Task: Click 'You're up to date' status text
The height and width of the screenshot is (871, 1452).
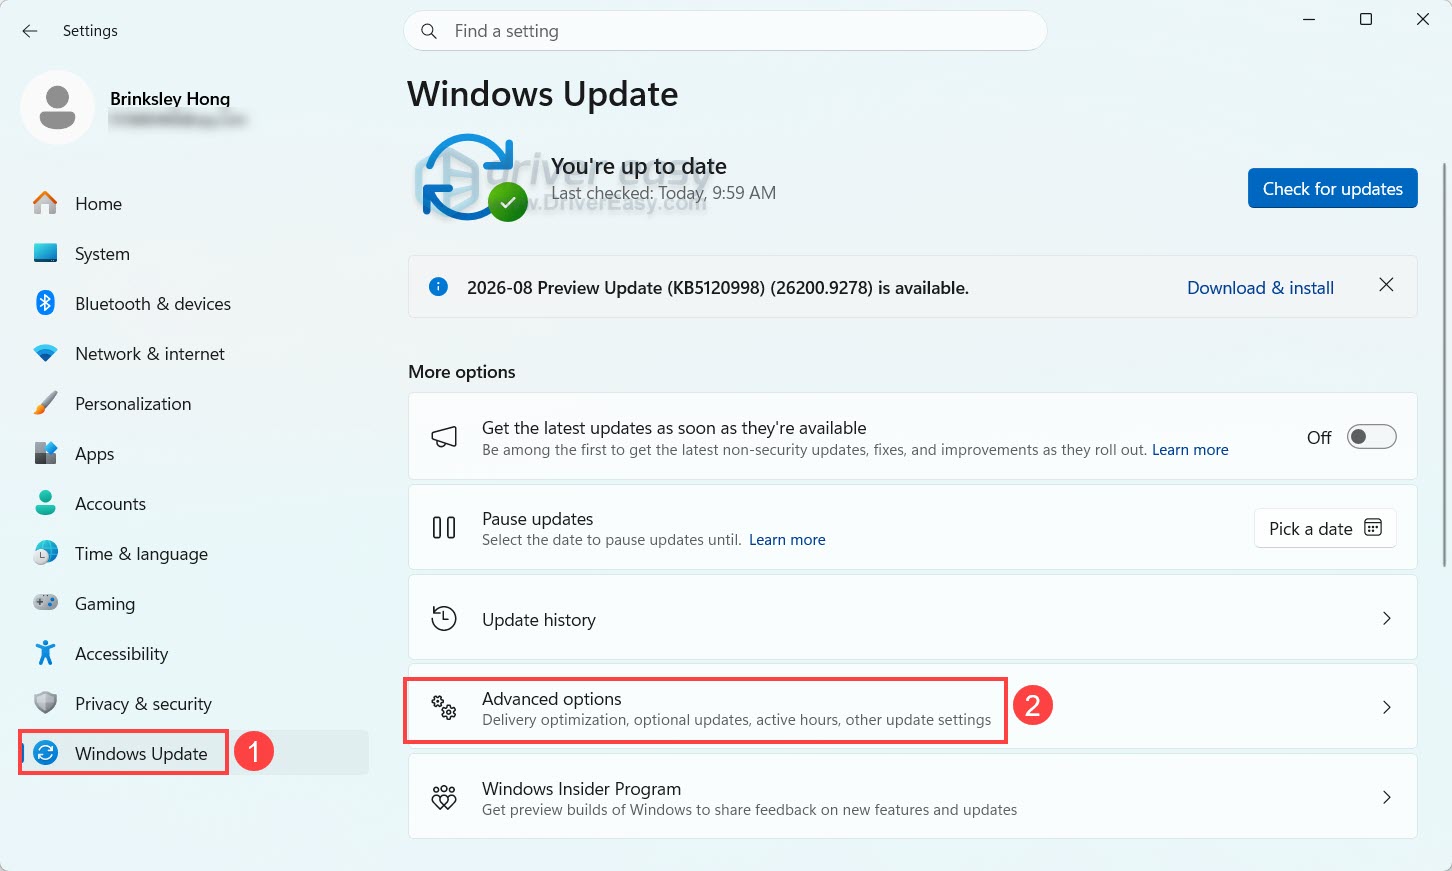Action: point(639,166)
